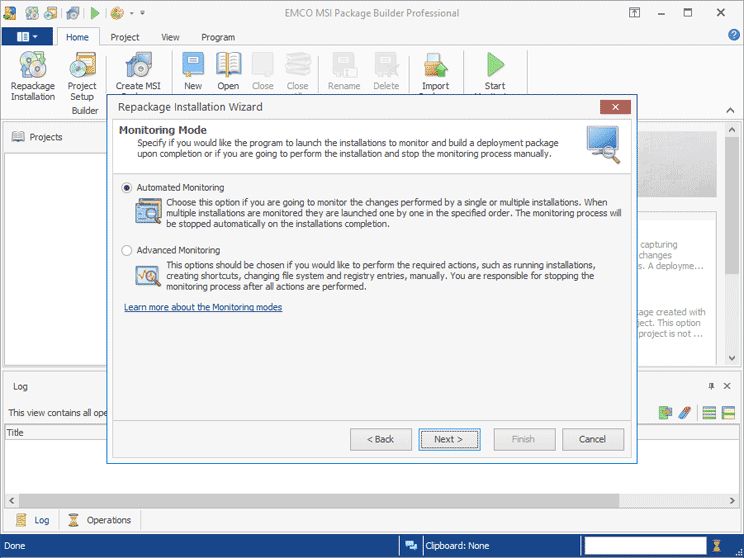Switch to the Project ribbon tab
Viewport: 744px width, 558px height.
tap(125, 37)
